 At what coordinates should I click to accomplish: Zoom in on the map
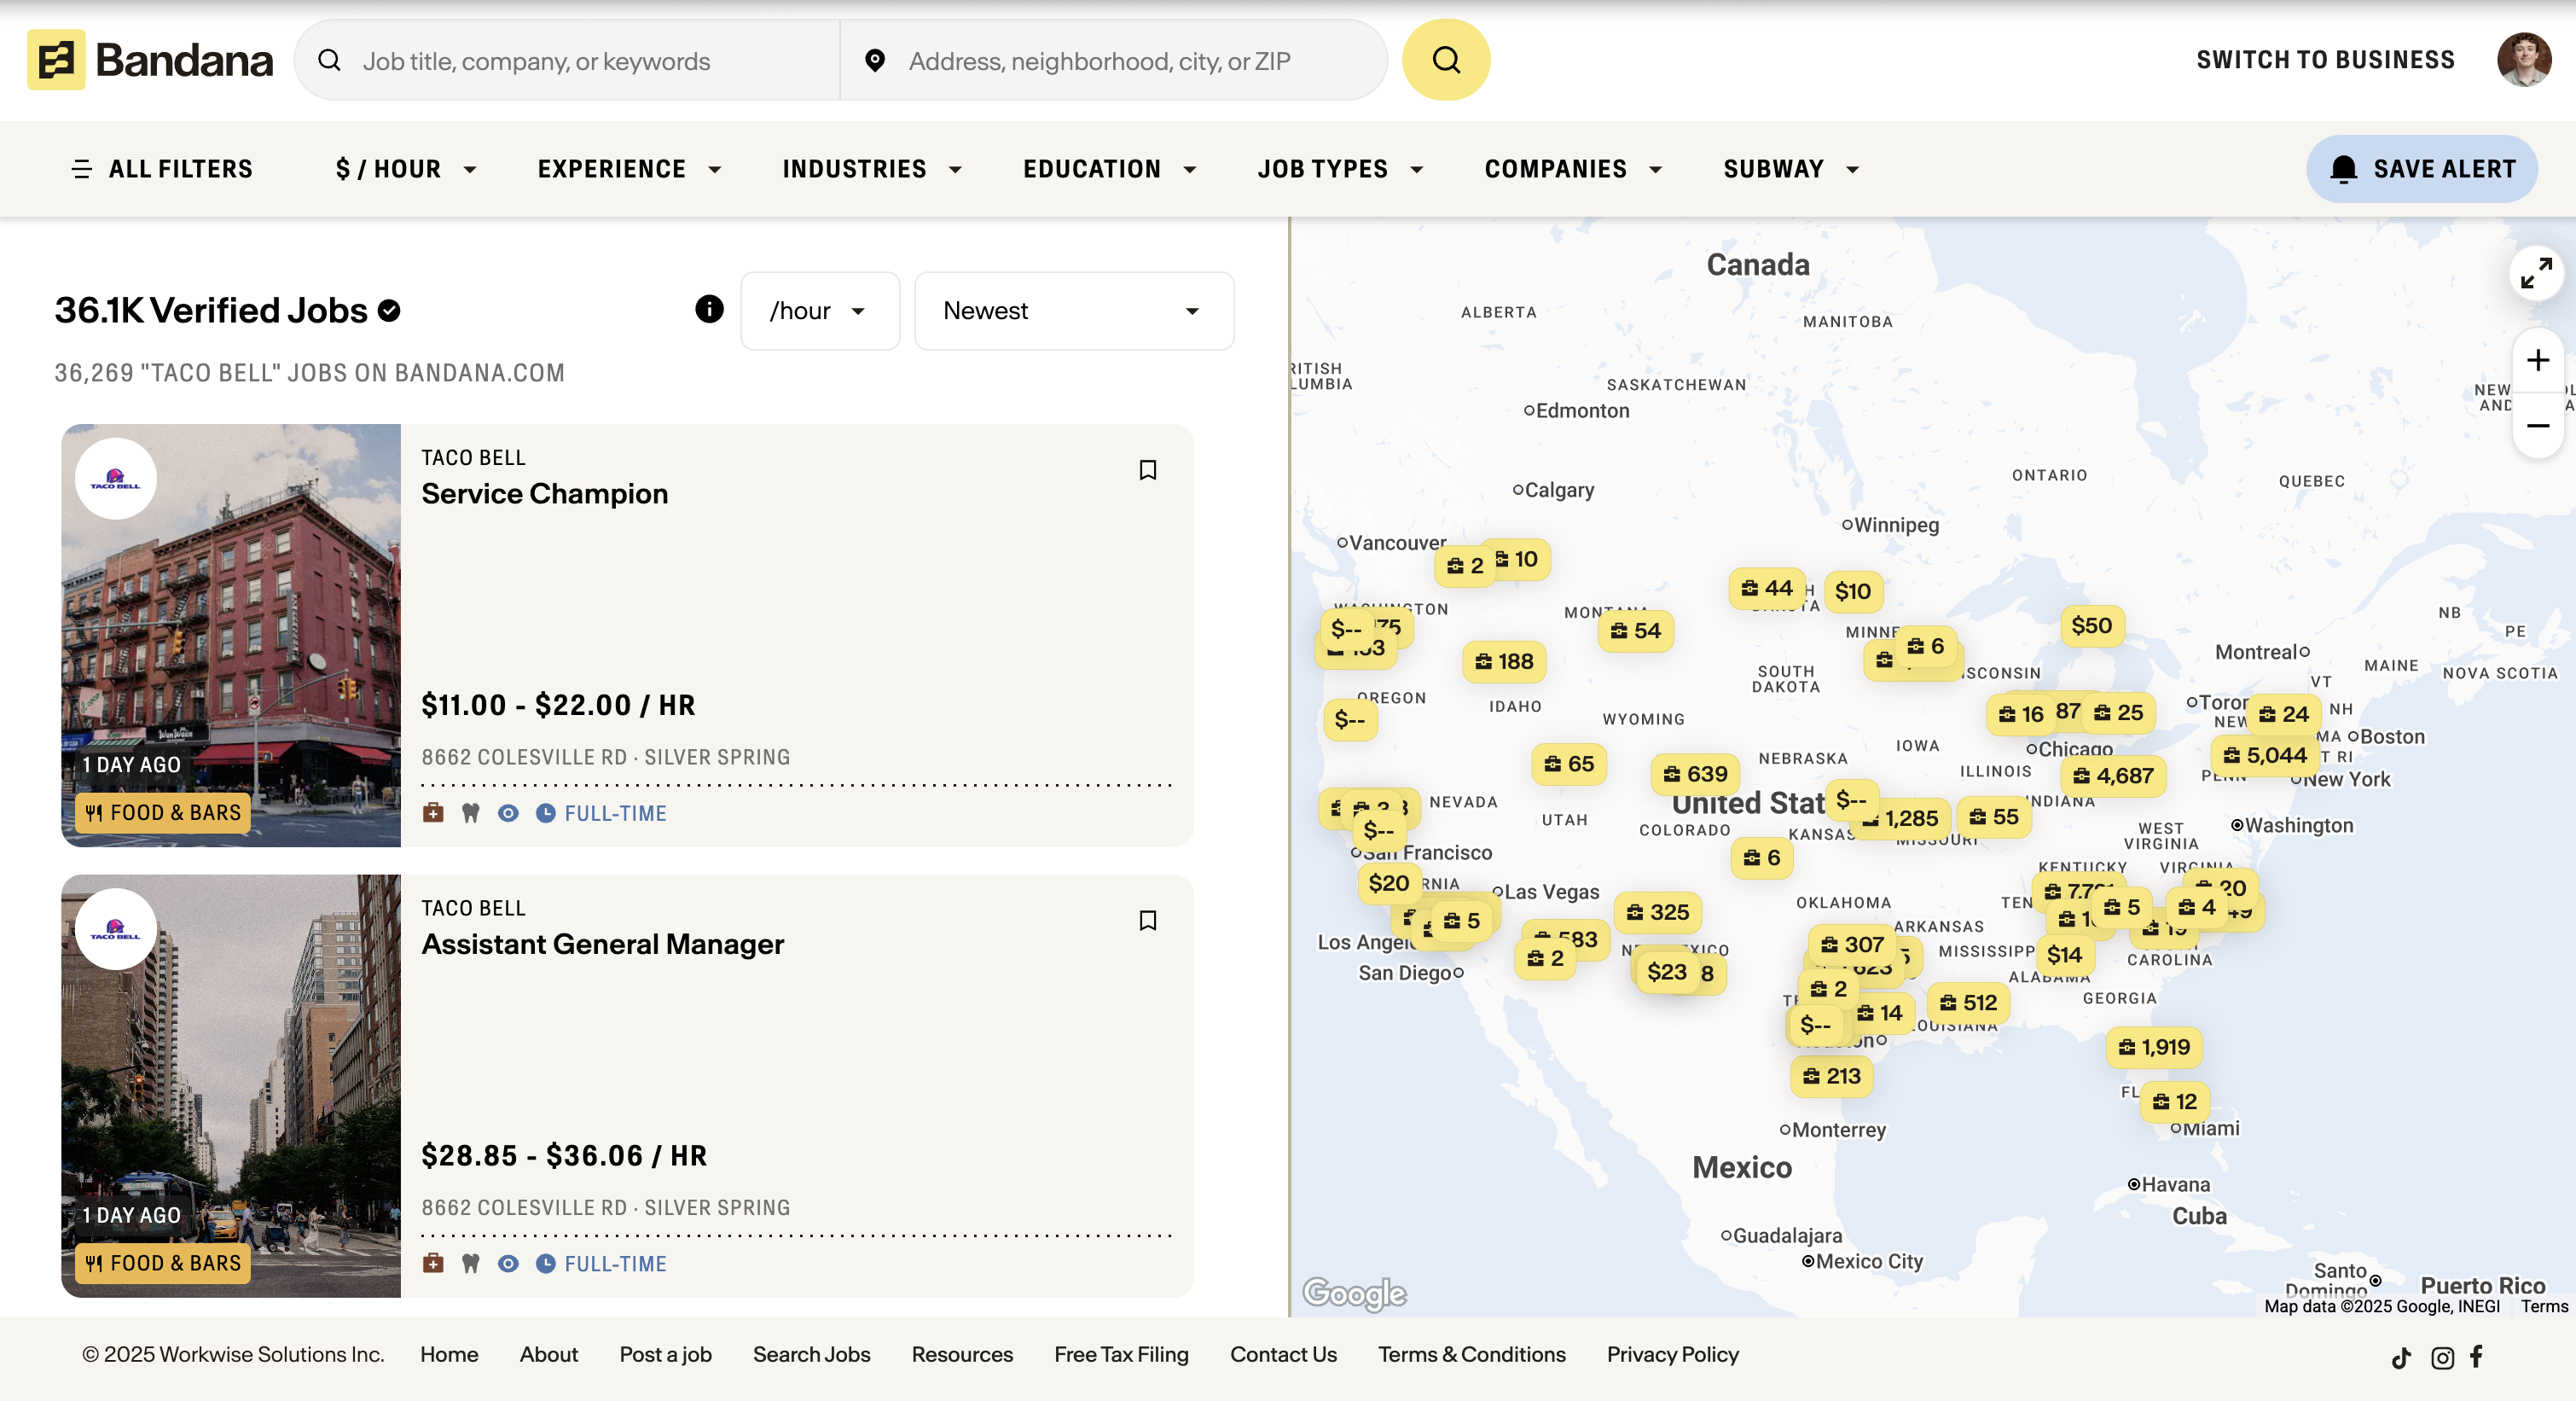tap(2537, 360)
